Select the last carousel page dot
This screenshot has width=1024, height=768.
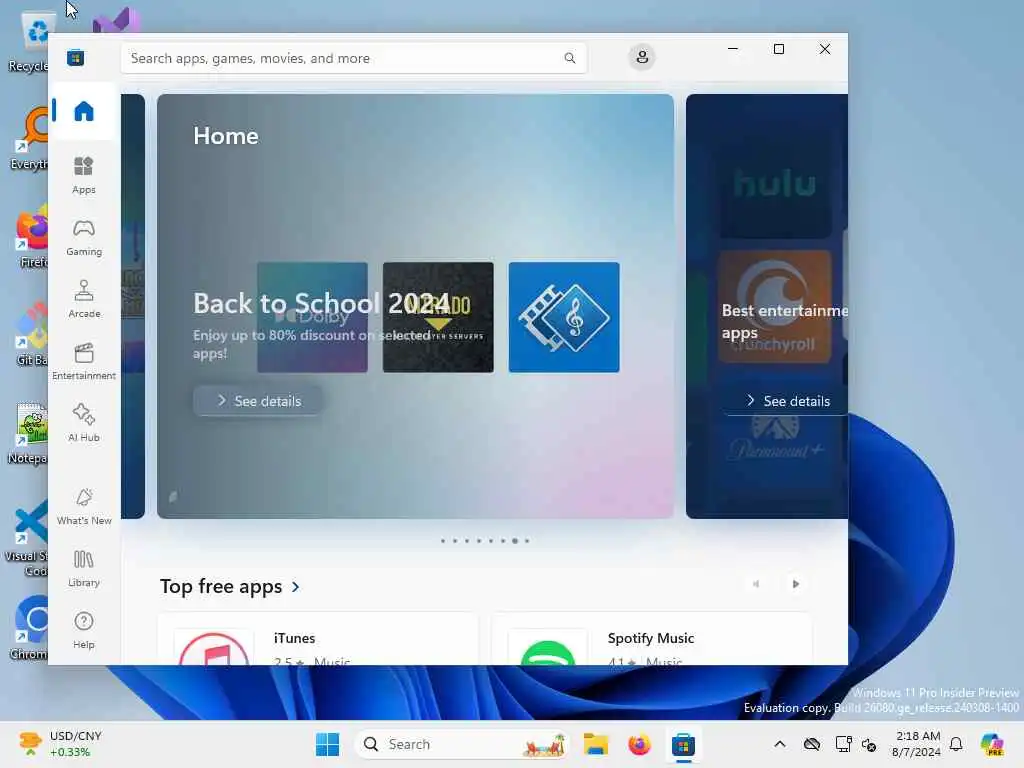tap(527, 541)
